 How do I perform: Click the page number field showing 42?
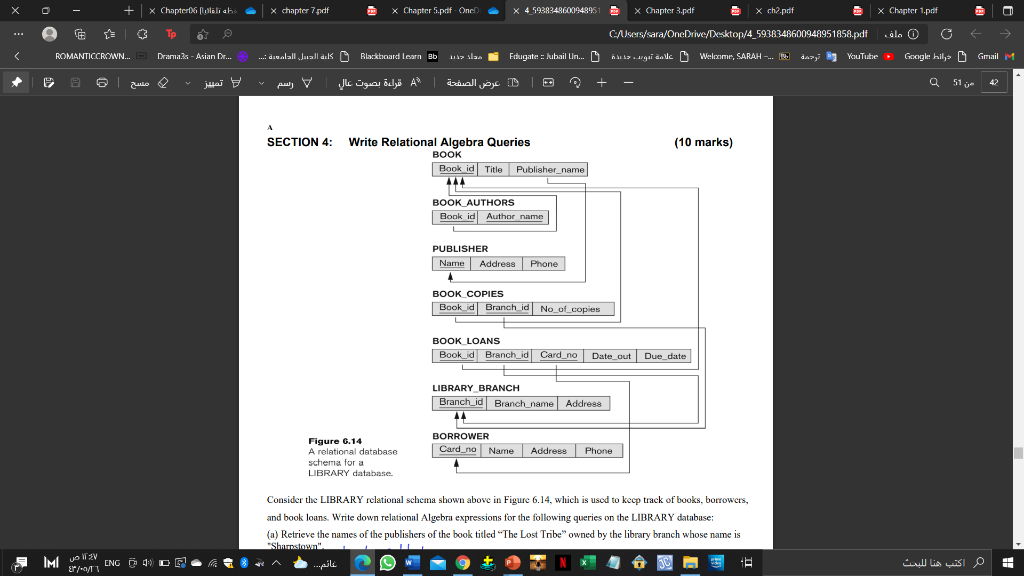[993, 83]
